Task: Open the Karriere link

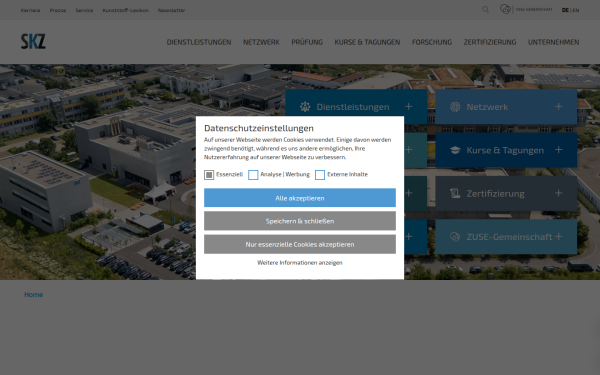Action: 30,10
